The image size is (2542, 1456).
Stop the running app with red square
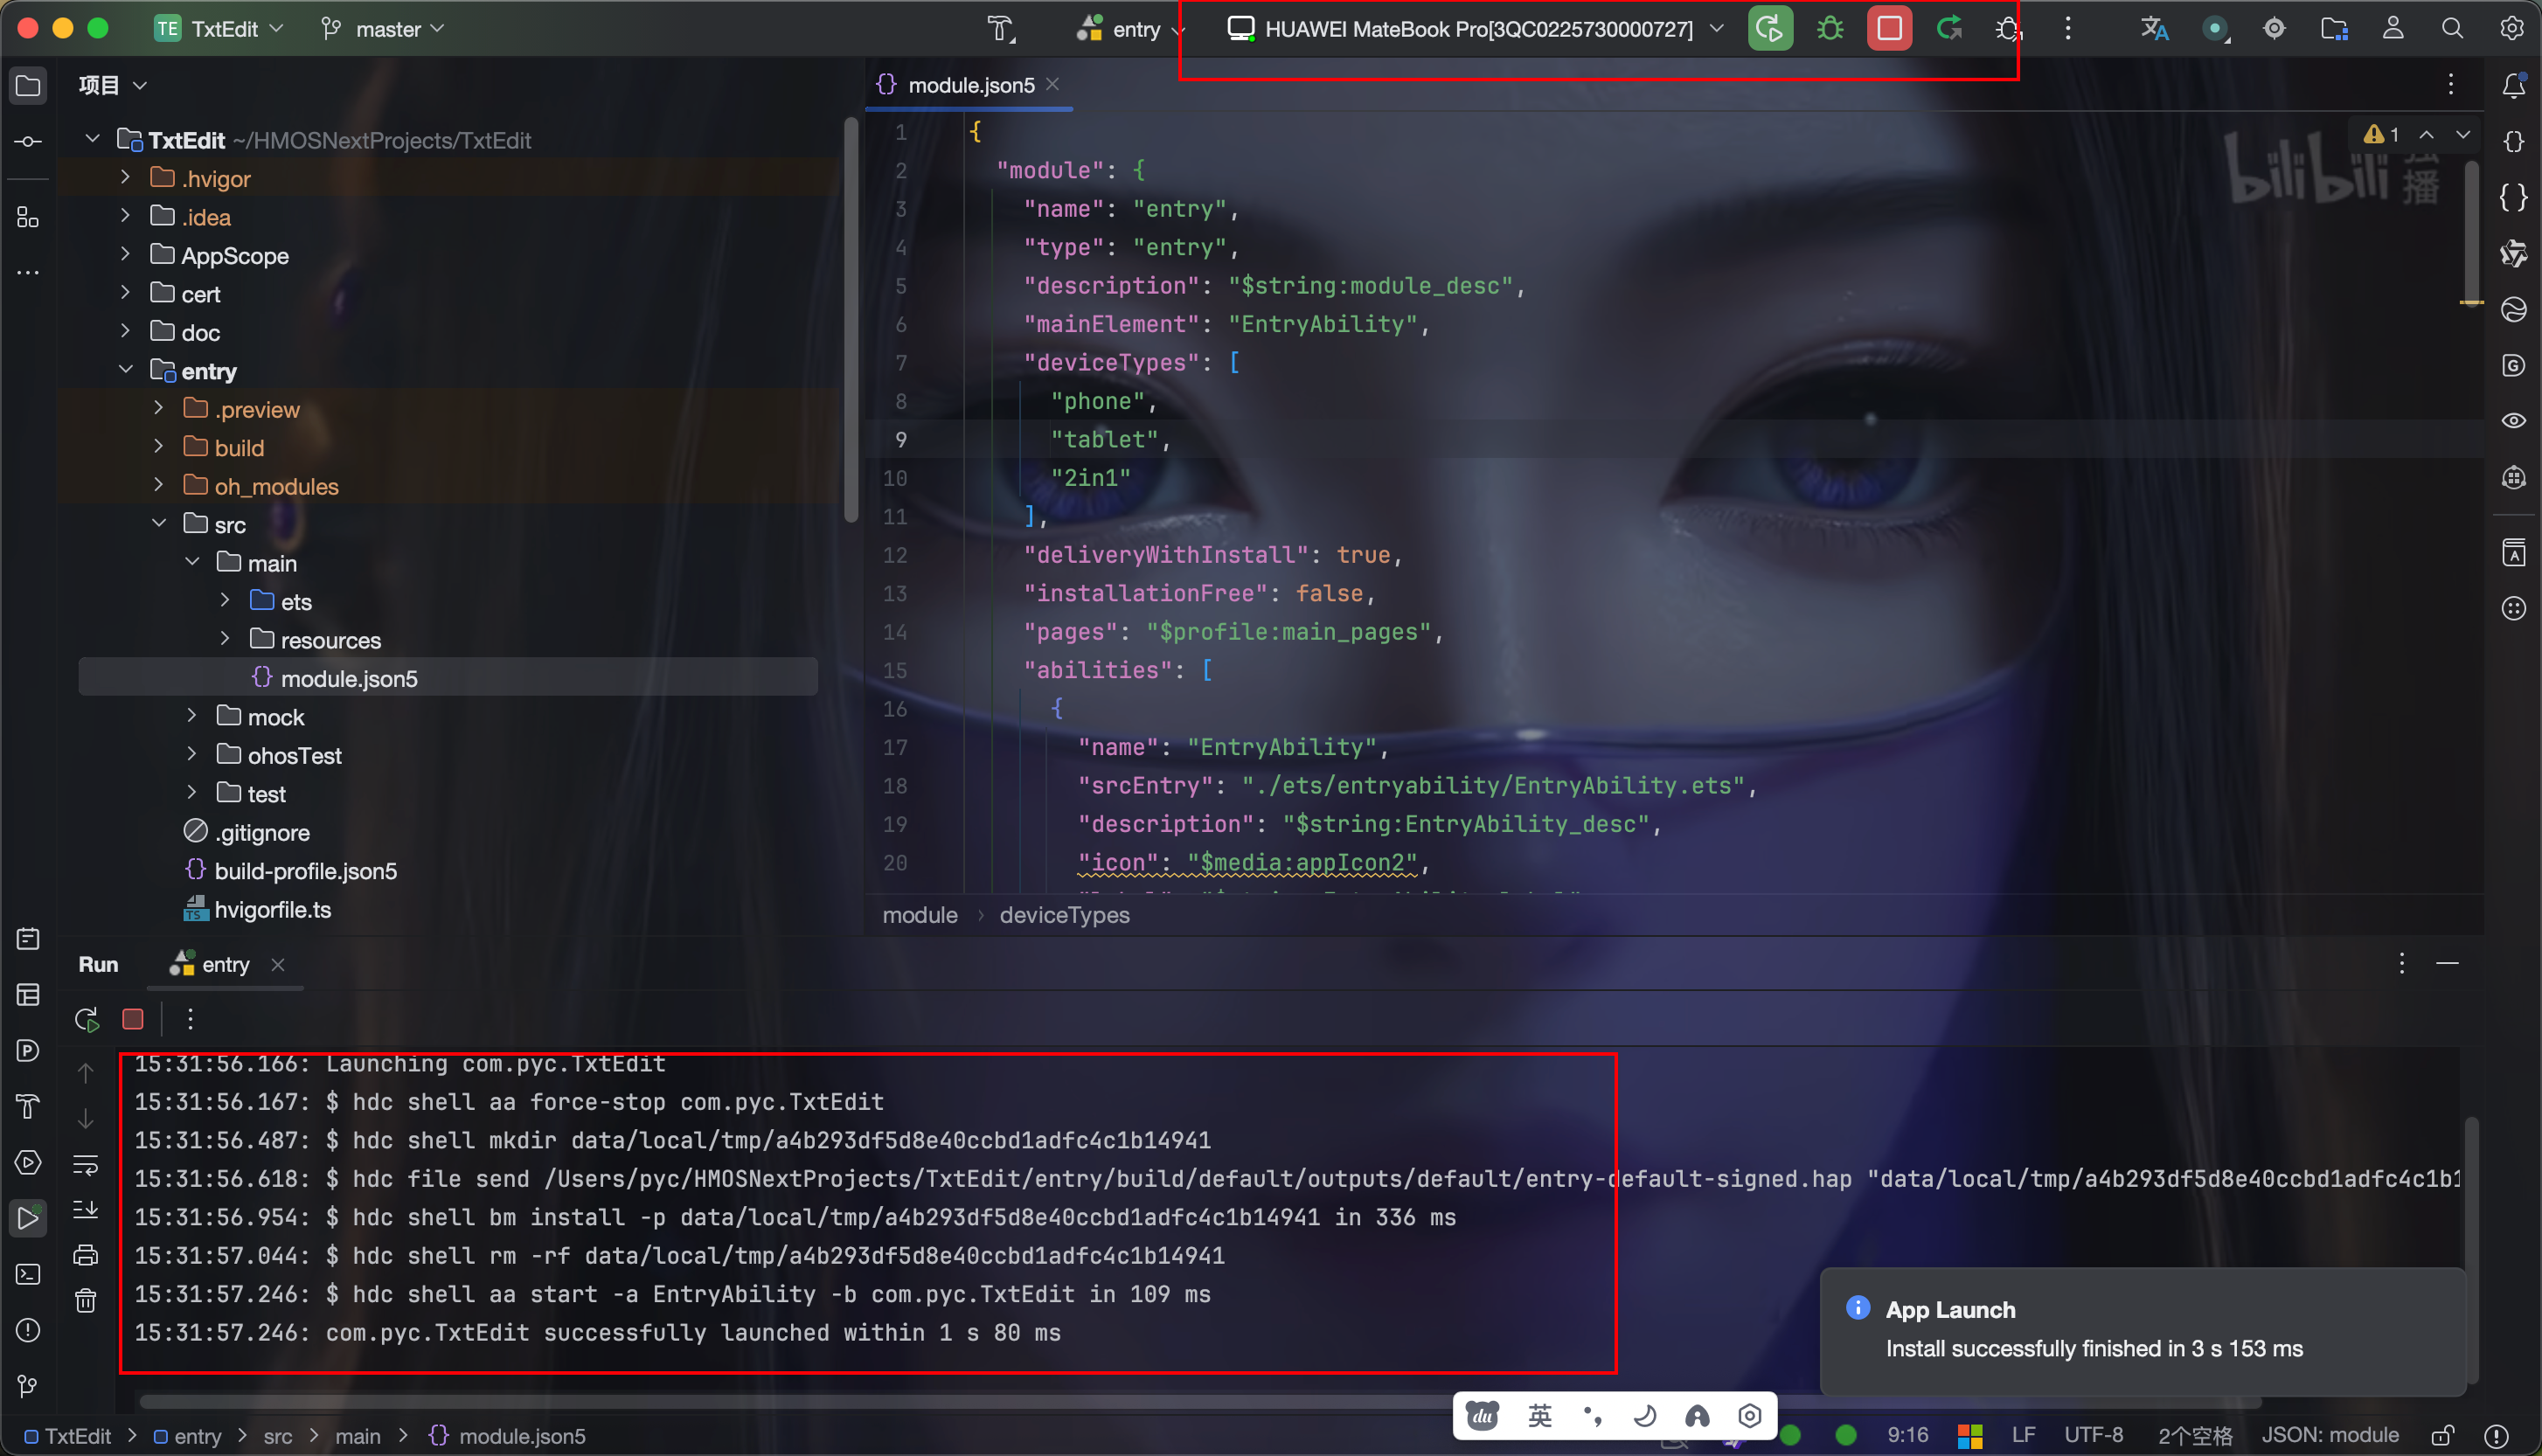tap(1888, 28)
